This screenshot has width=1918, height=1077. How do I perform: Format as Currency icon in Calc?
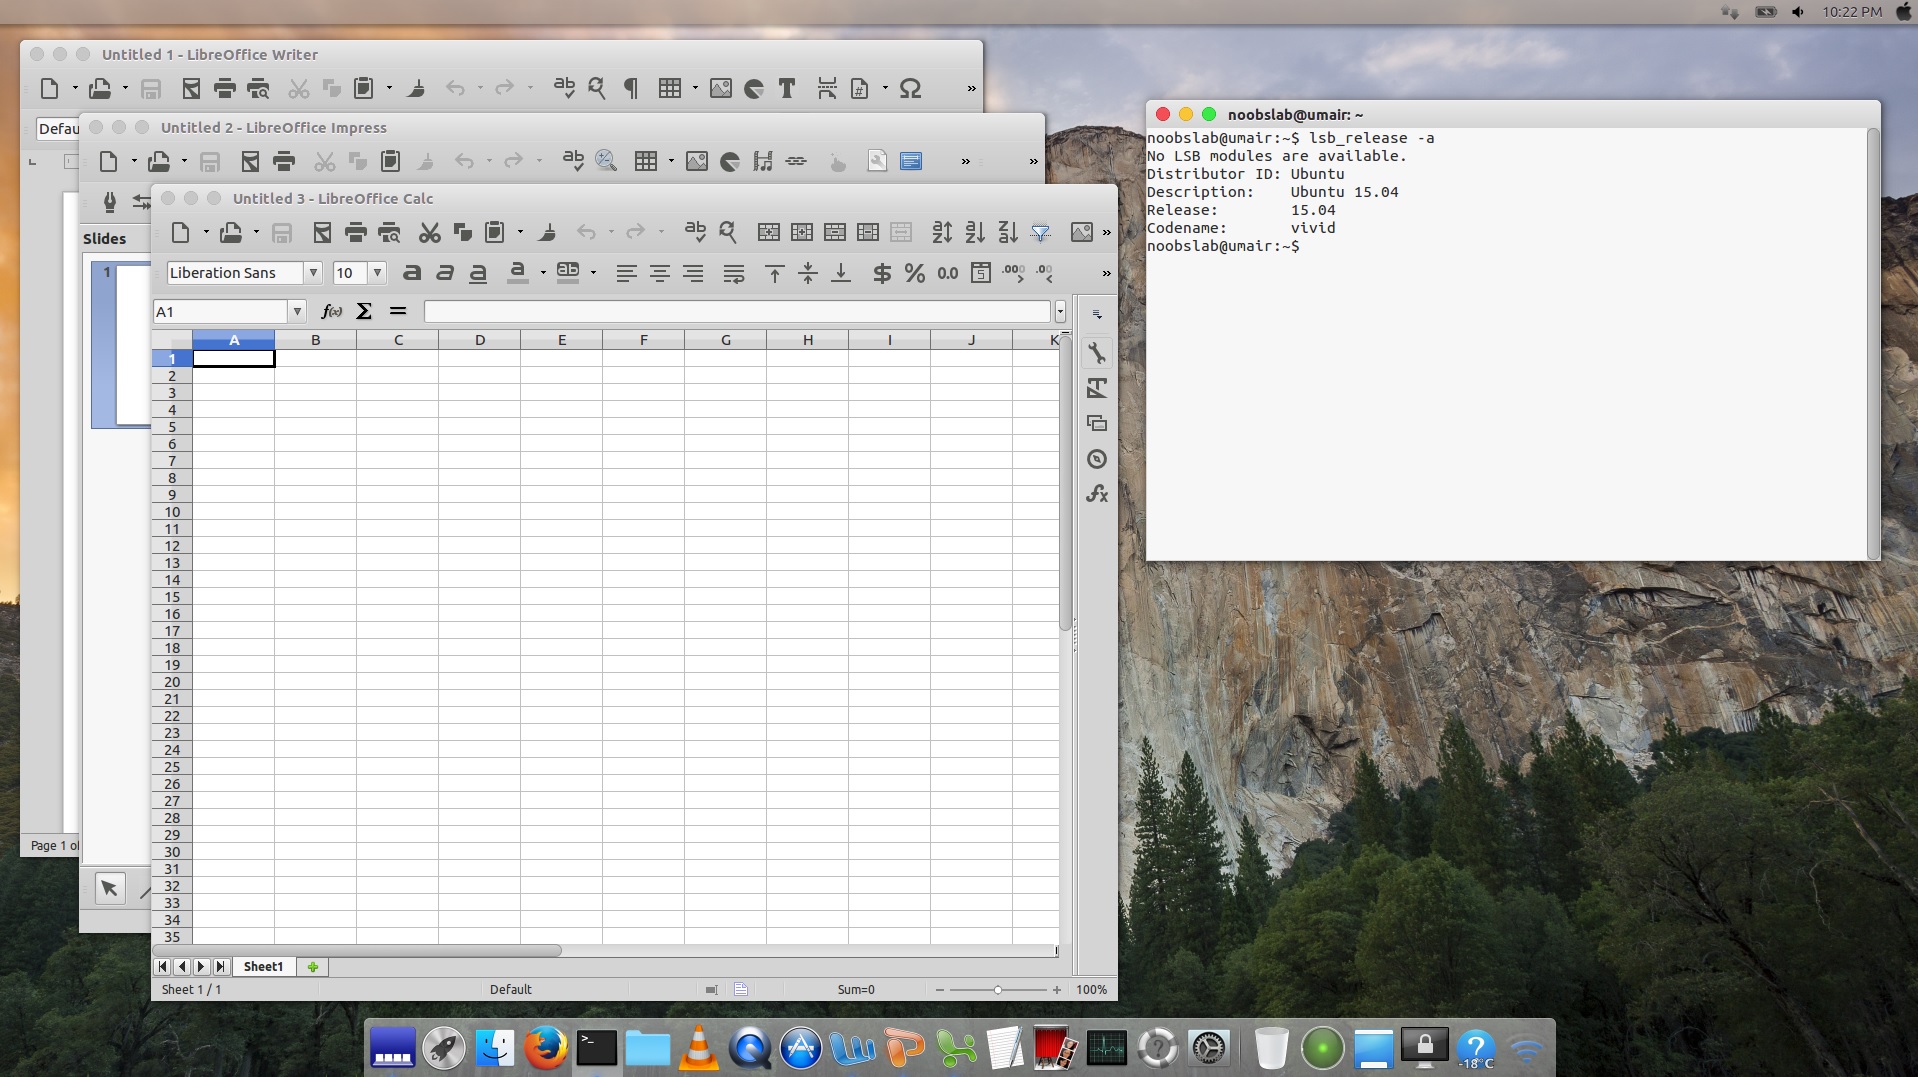882,273
